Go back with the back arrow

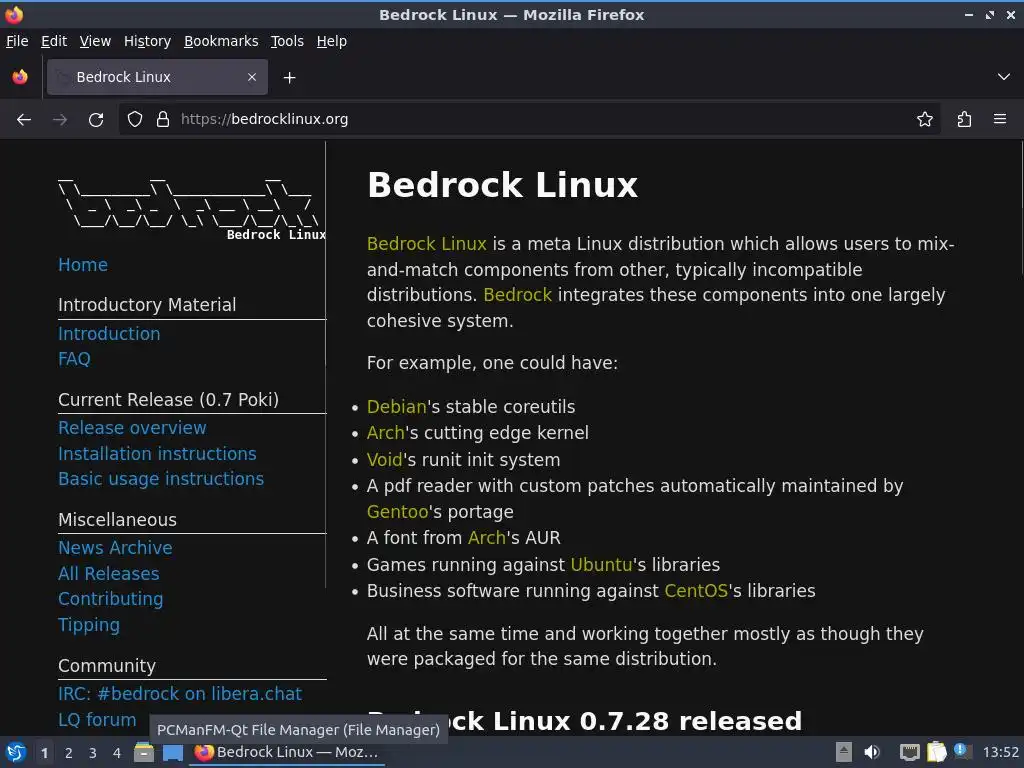click(24, 120)
